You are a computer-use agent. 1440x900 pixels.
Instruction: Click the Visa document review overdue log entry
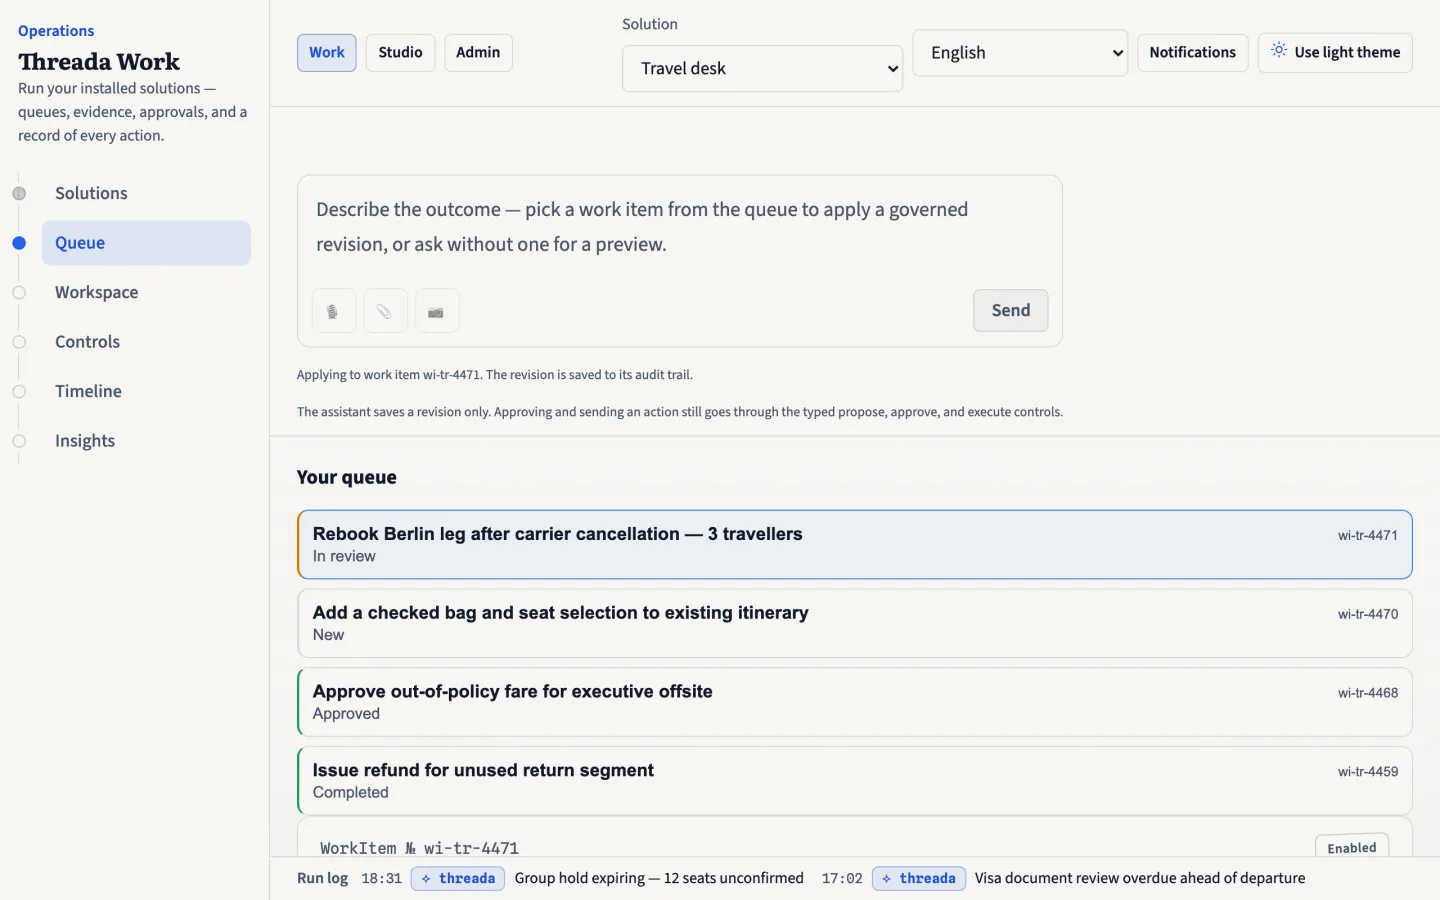pos(1140,878)
